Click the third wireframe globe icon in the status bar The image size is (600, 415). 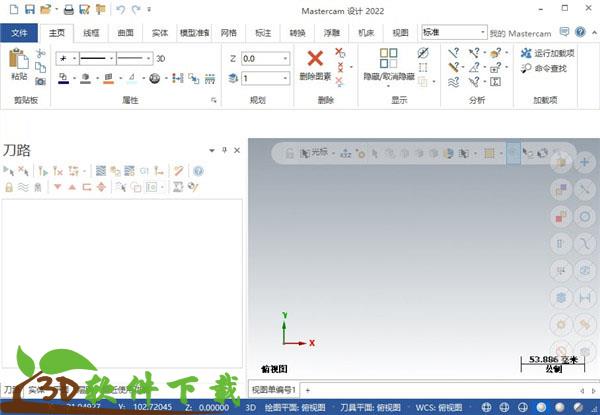(x=523, y=407)
